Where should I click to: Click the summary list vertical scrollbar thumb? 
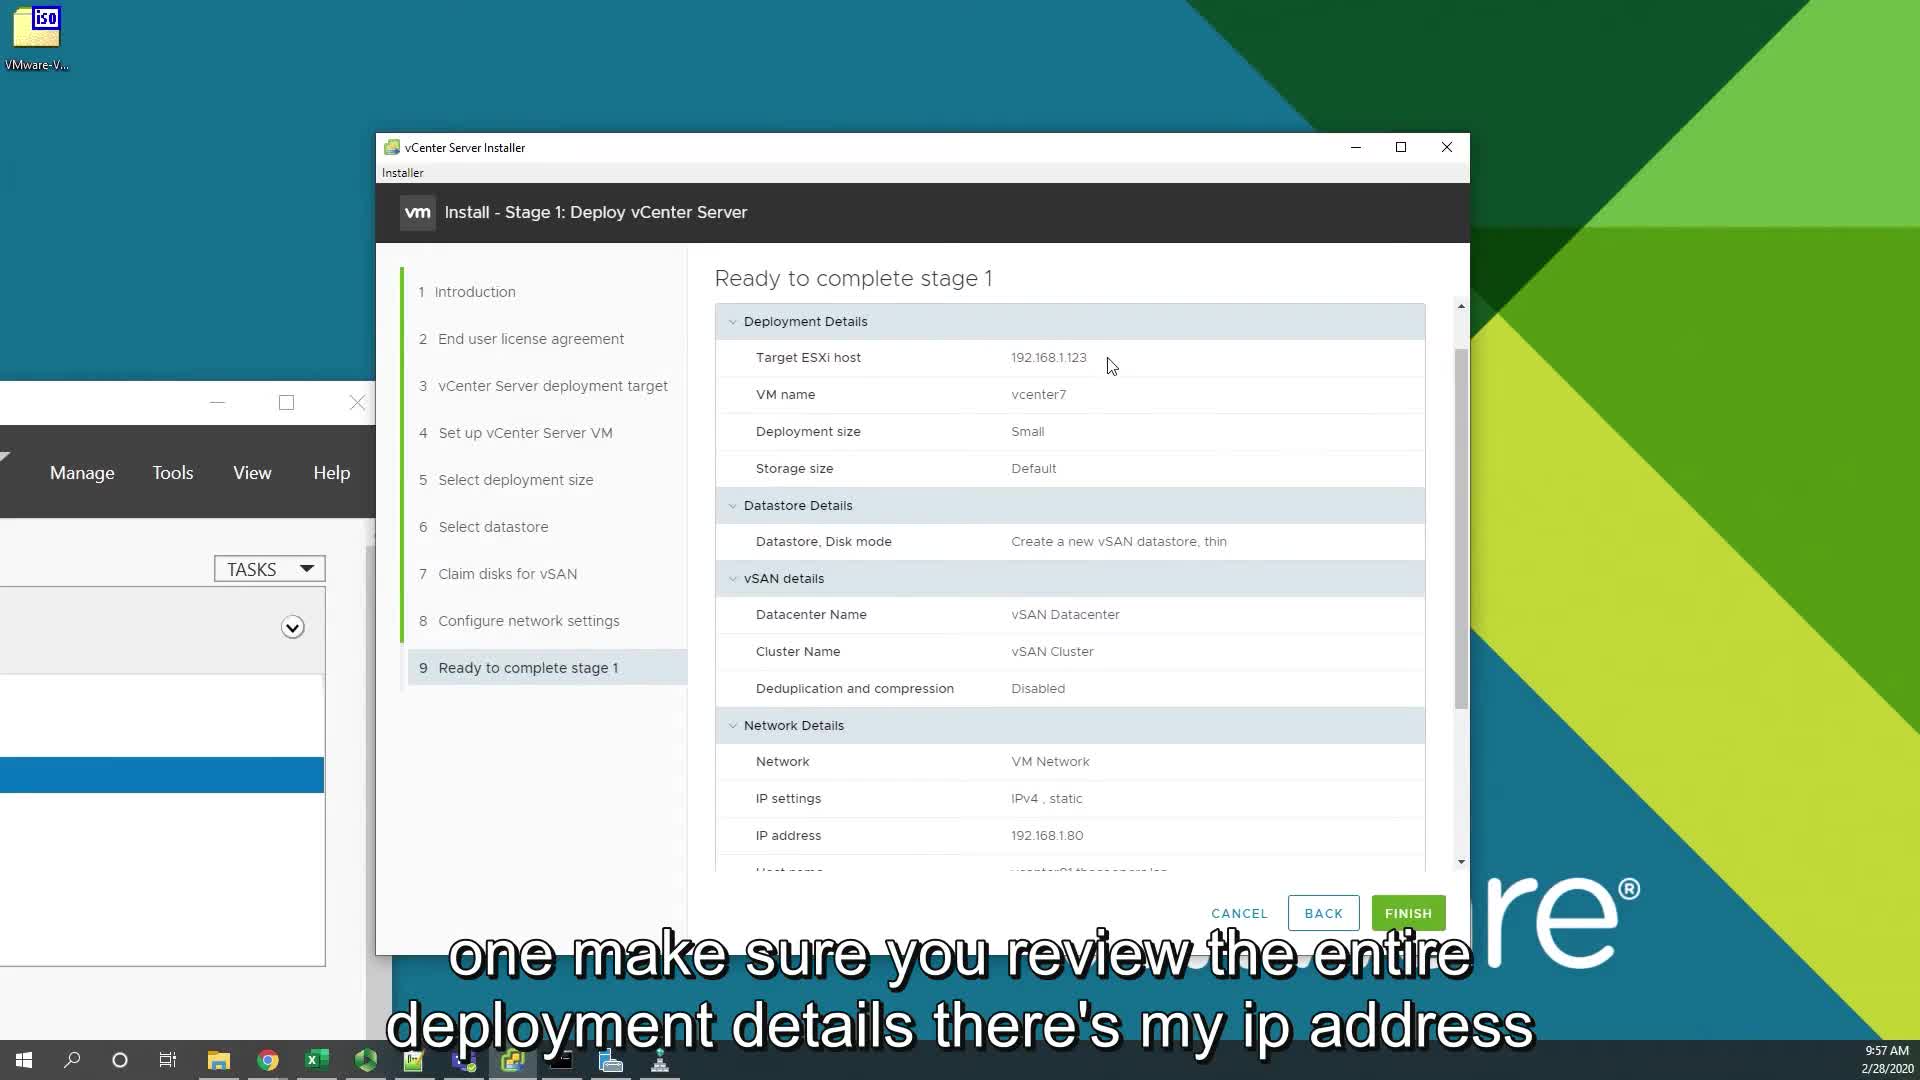[1461, 529]
